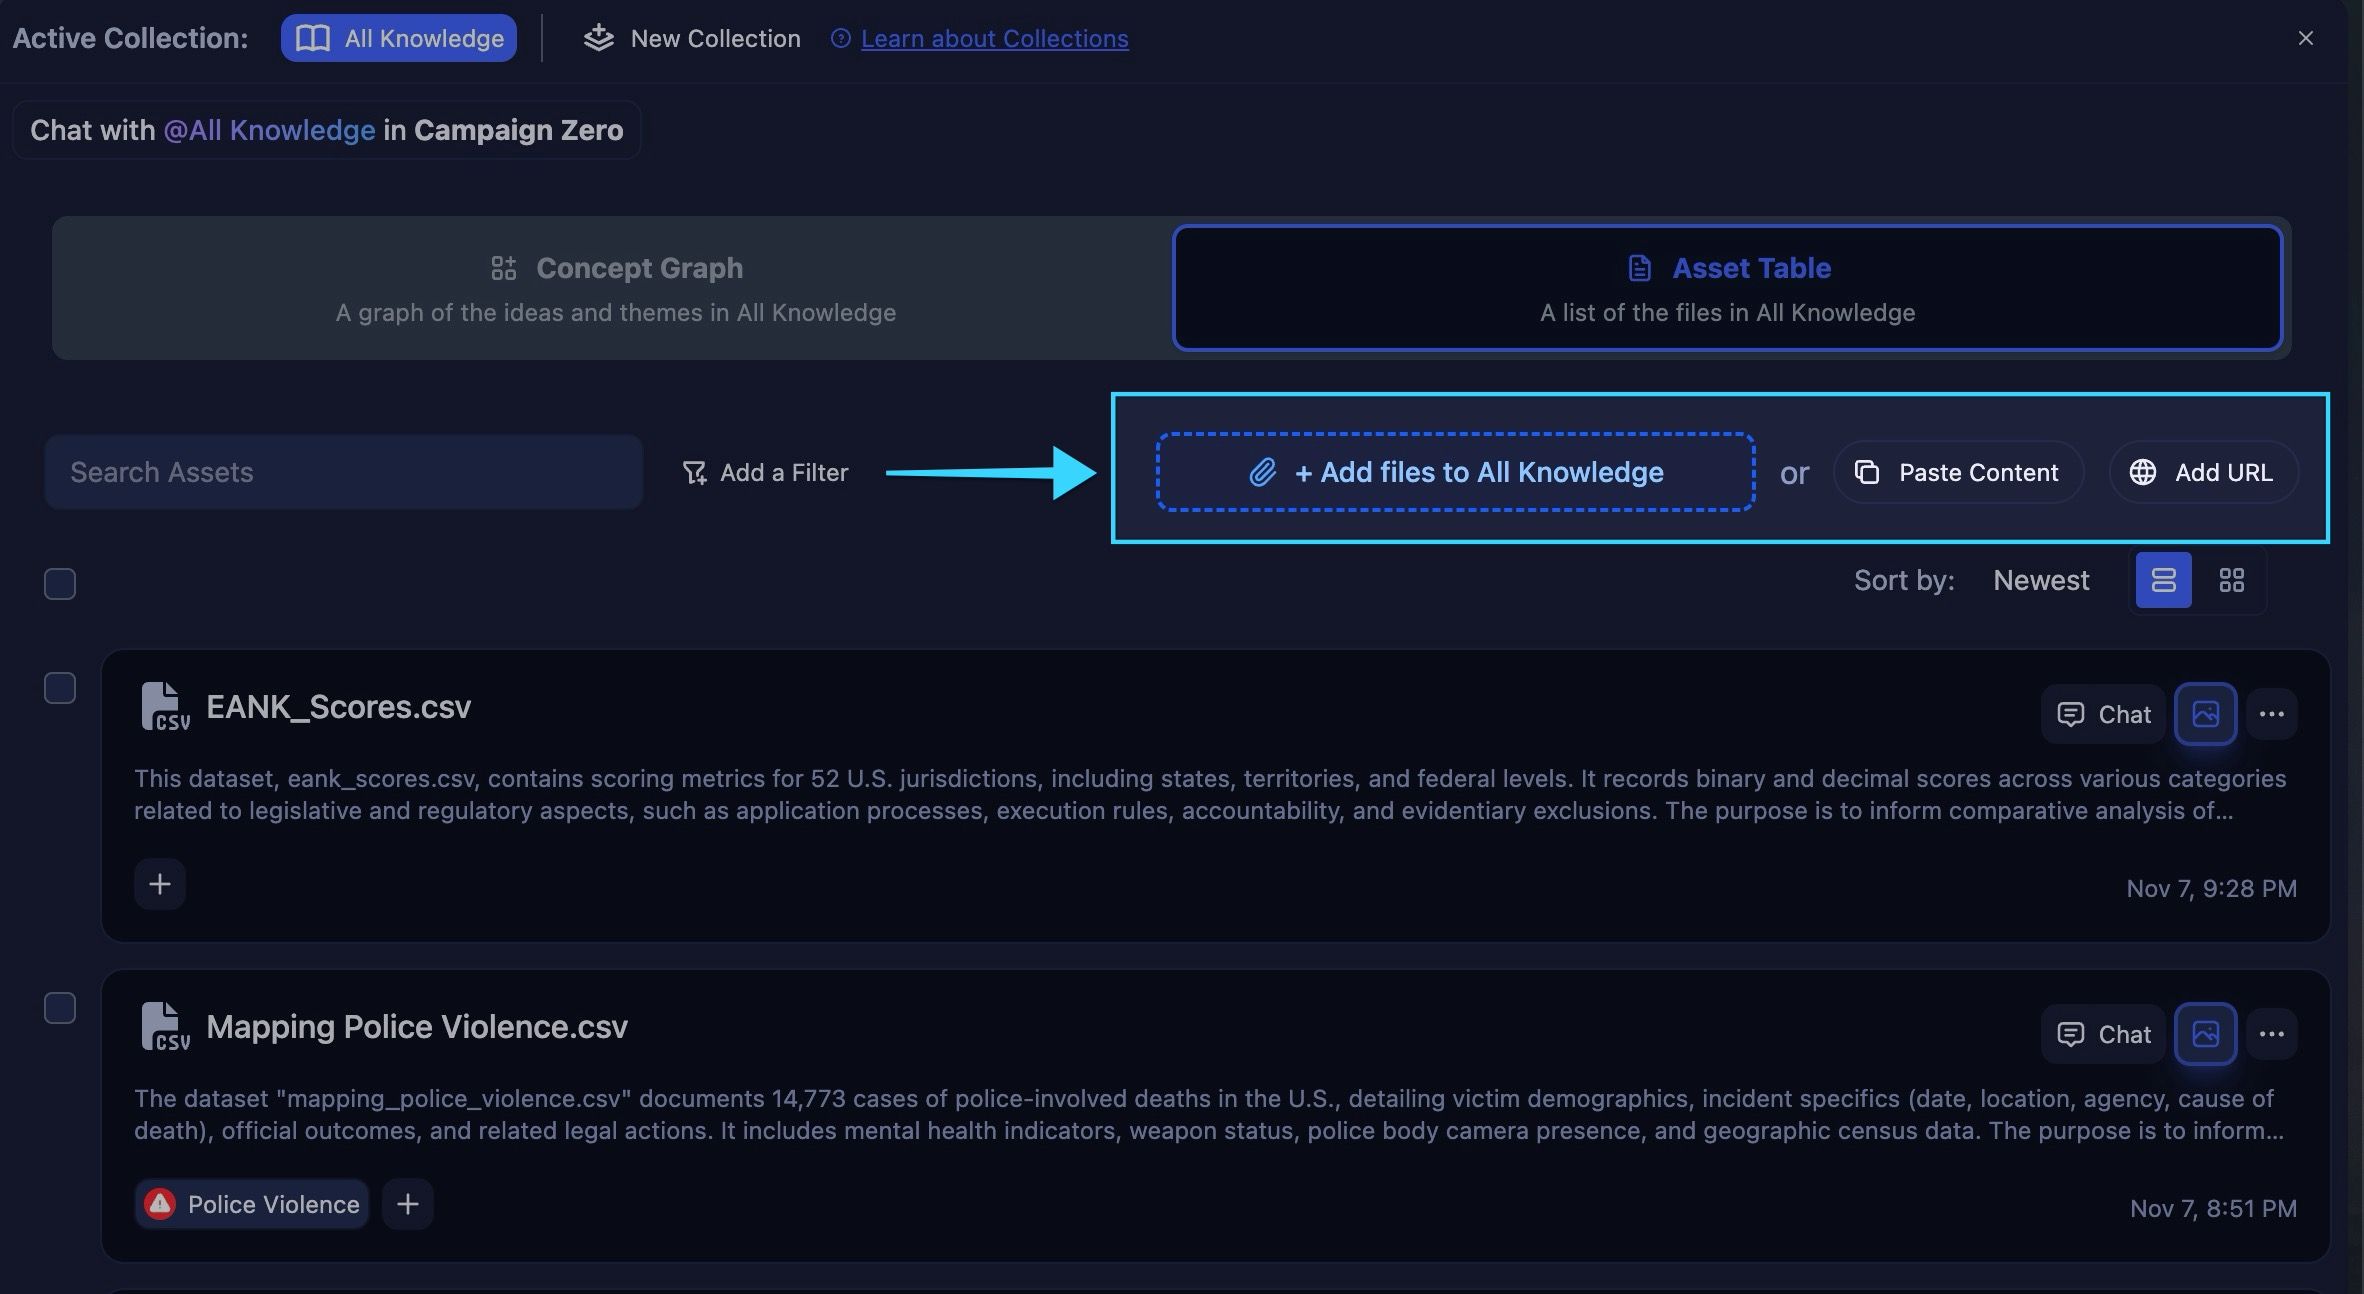Chat with Mapping Police Violence.csv
This screenshot has width=2364, height=1294.
click(2103, 1034)
